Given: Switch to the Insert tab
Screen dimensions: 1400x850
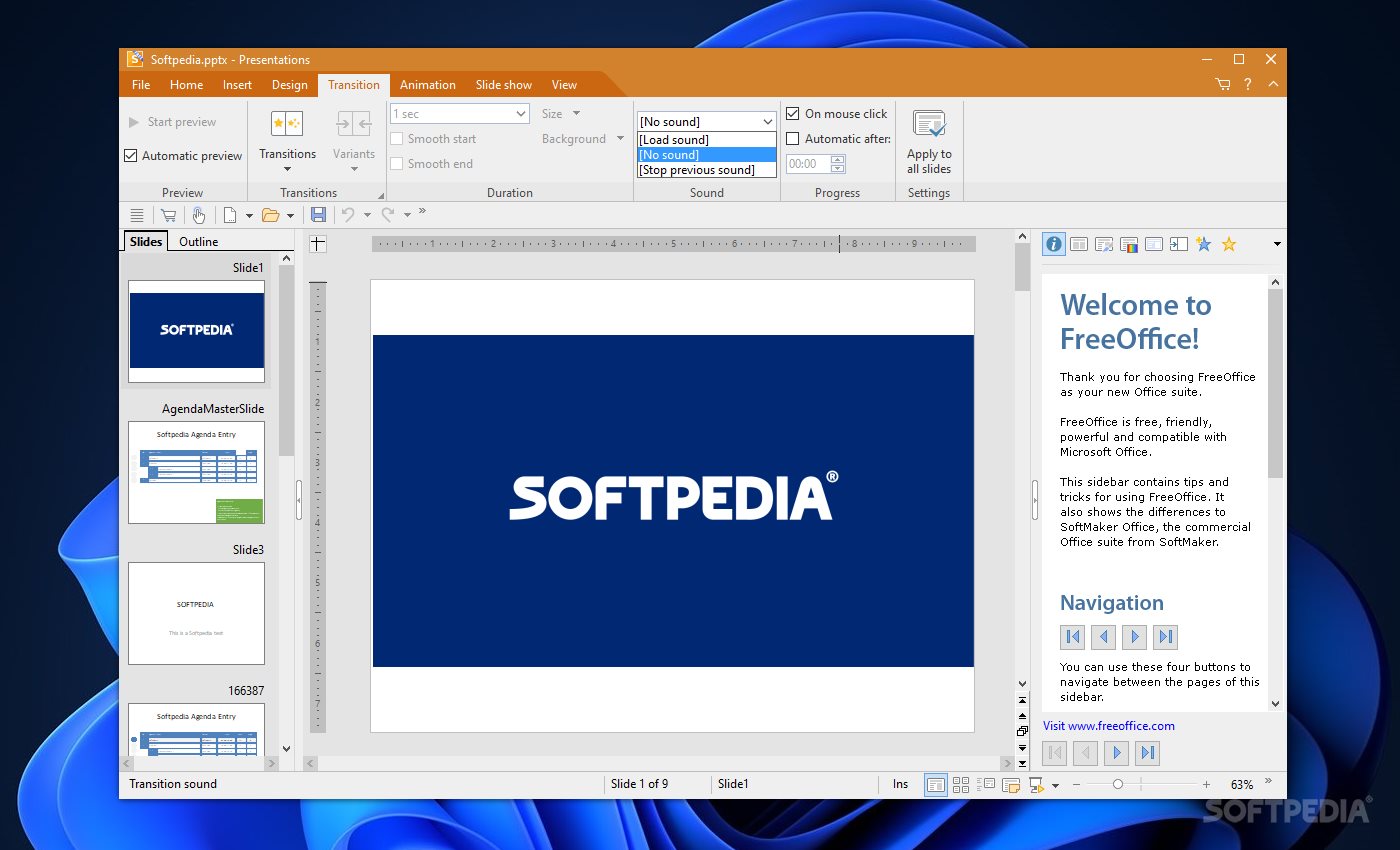Looking at the screenshot, I should pyautogui.click(x=237, y=85).
